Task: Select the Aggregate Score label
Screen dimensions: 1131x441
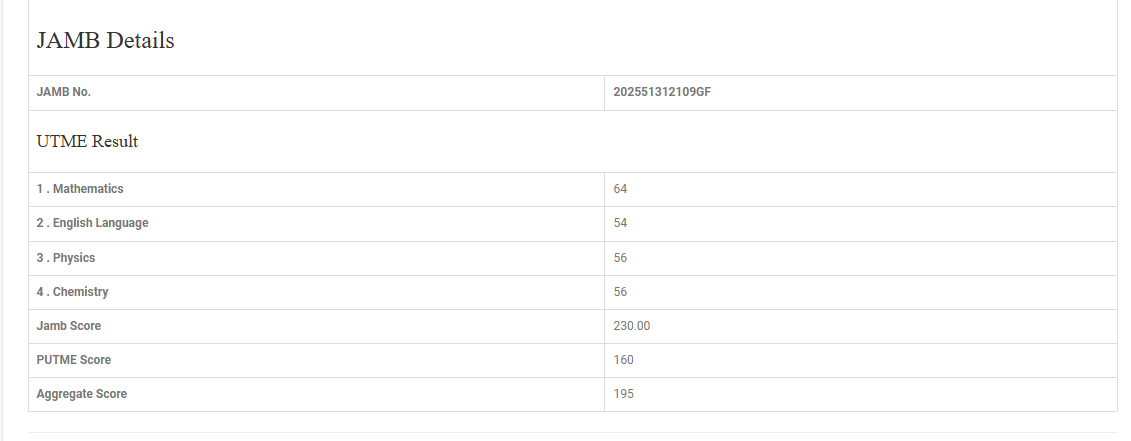Action: tap(82, 394)
